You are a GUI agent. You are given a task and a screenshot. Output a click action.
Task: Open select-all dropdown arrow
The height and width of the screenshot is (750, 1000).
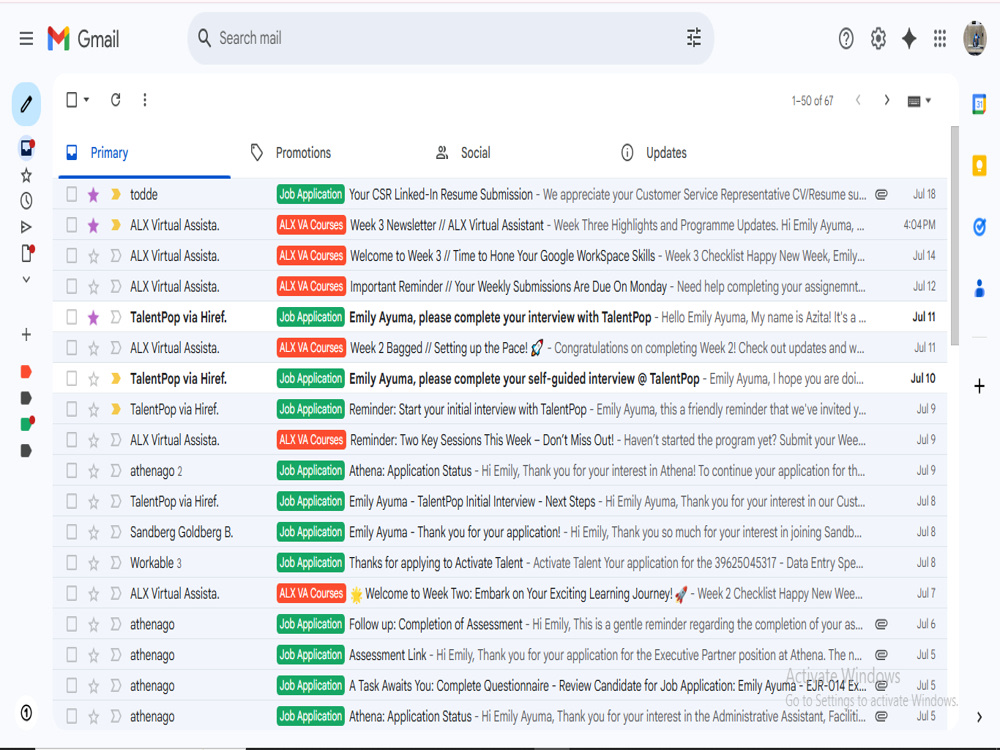click(x=87, y=99)
